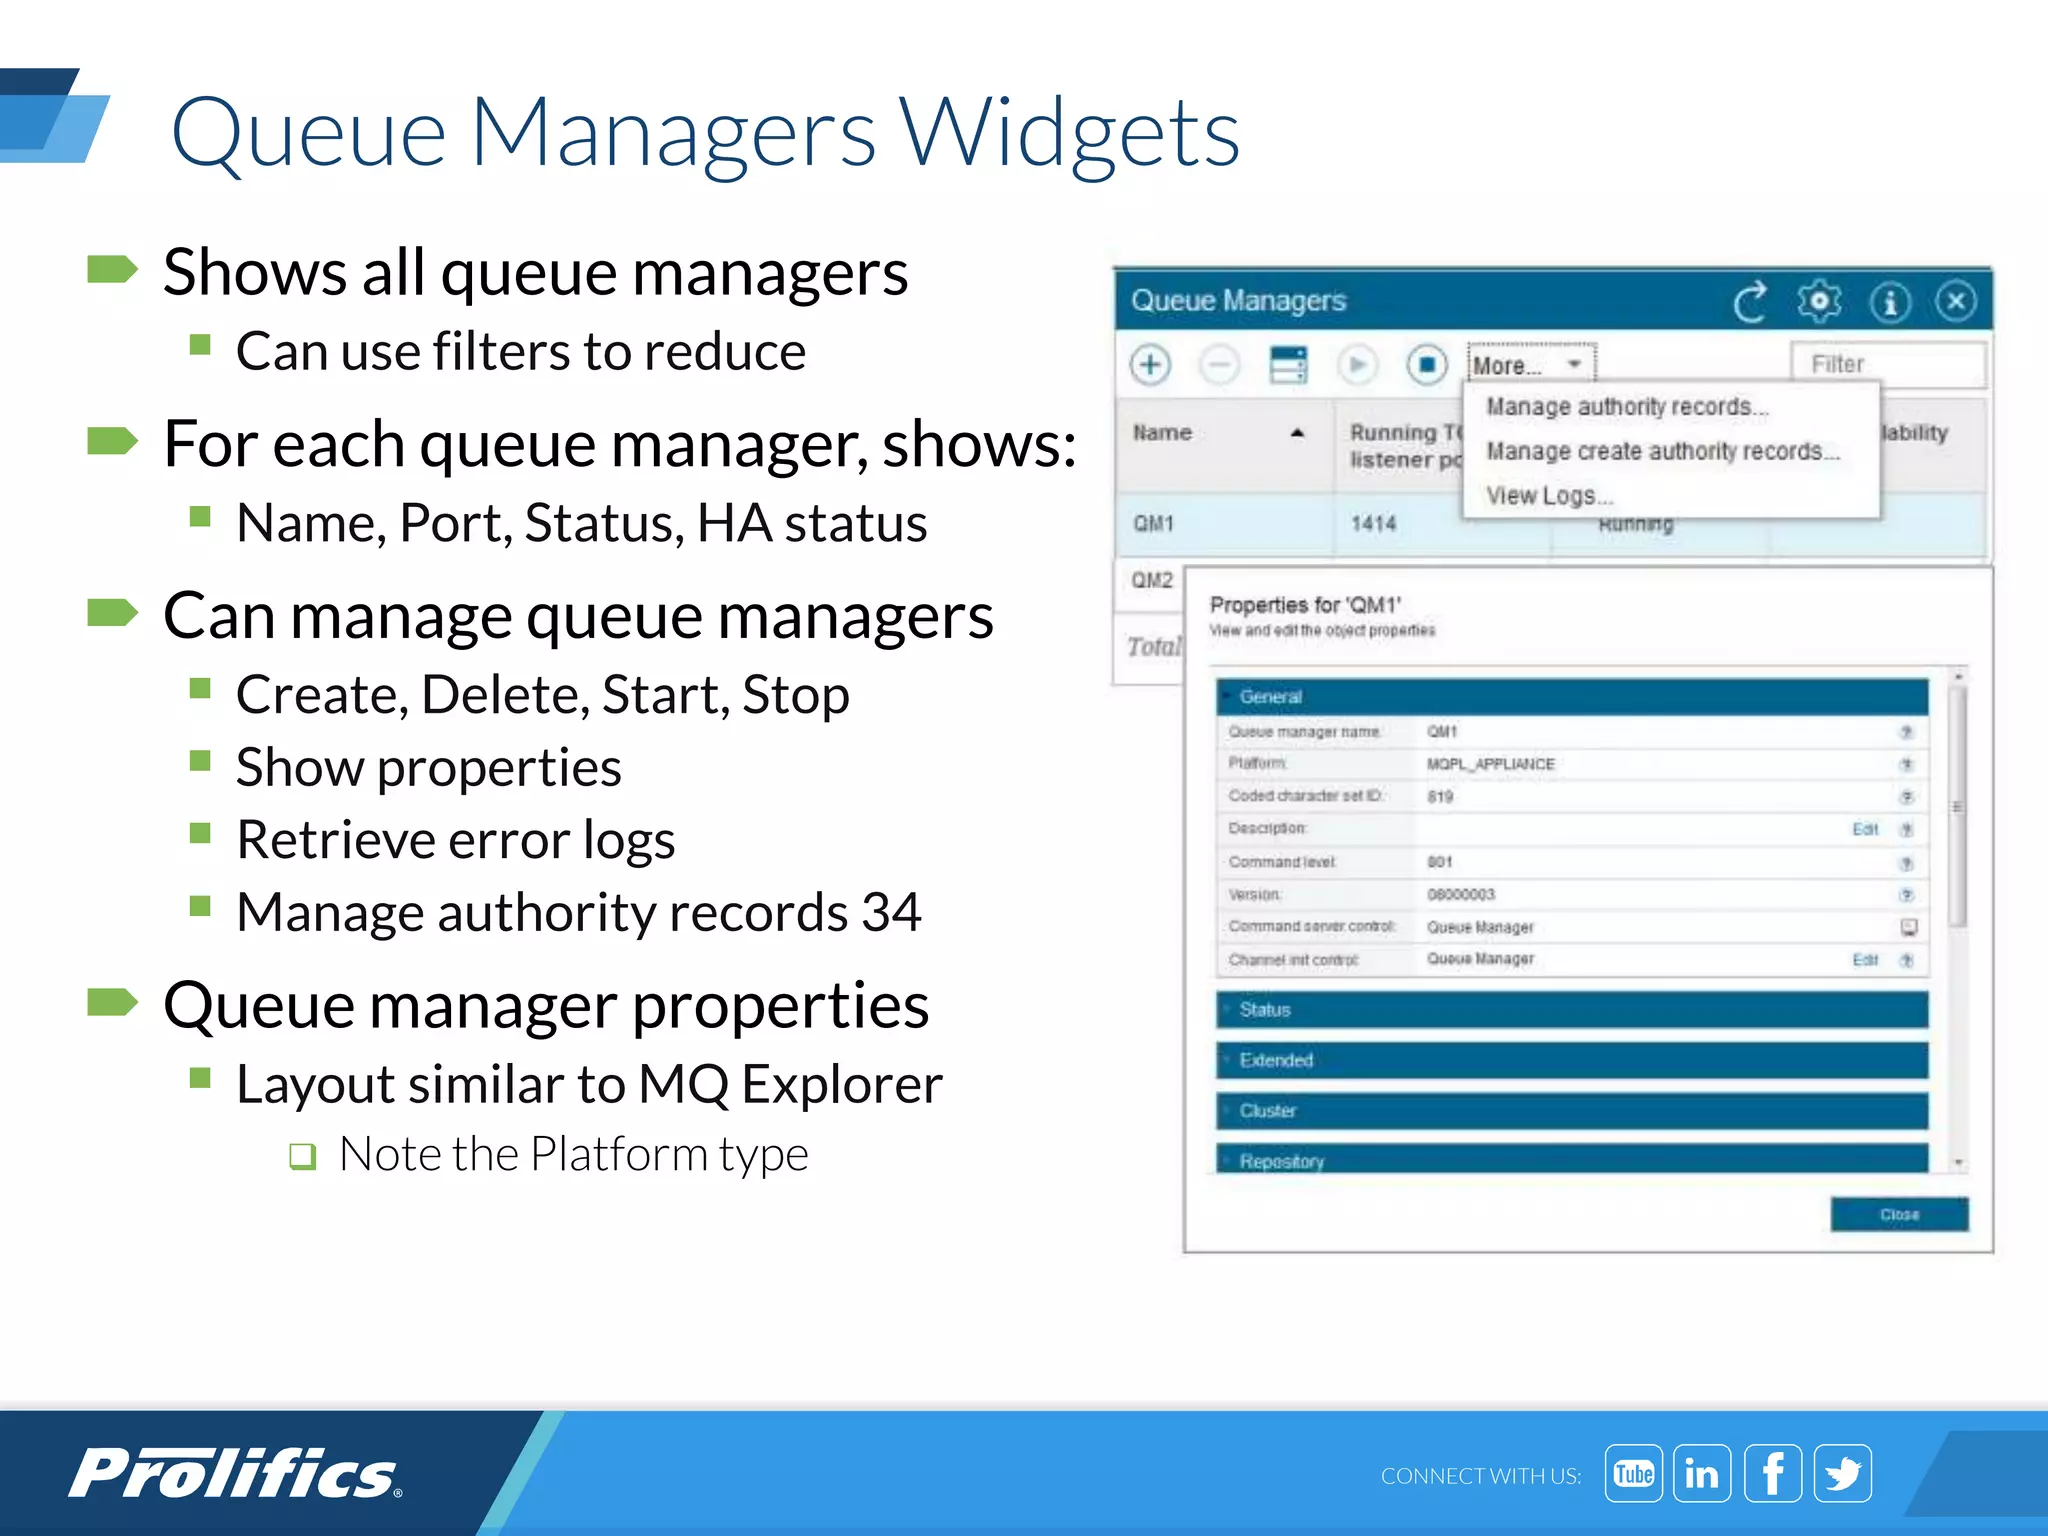Select 'Manage authority records...' menu entry
This screenshot has width=2048, height=1536.
point(1627,407)
